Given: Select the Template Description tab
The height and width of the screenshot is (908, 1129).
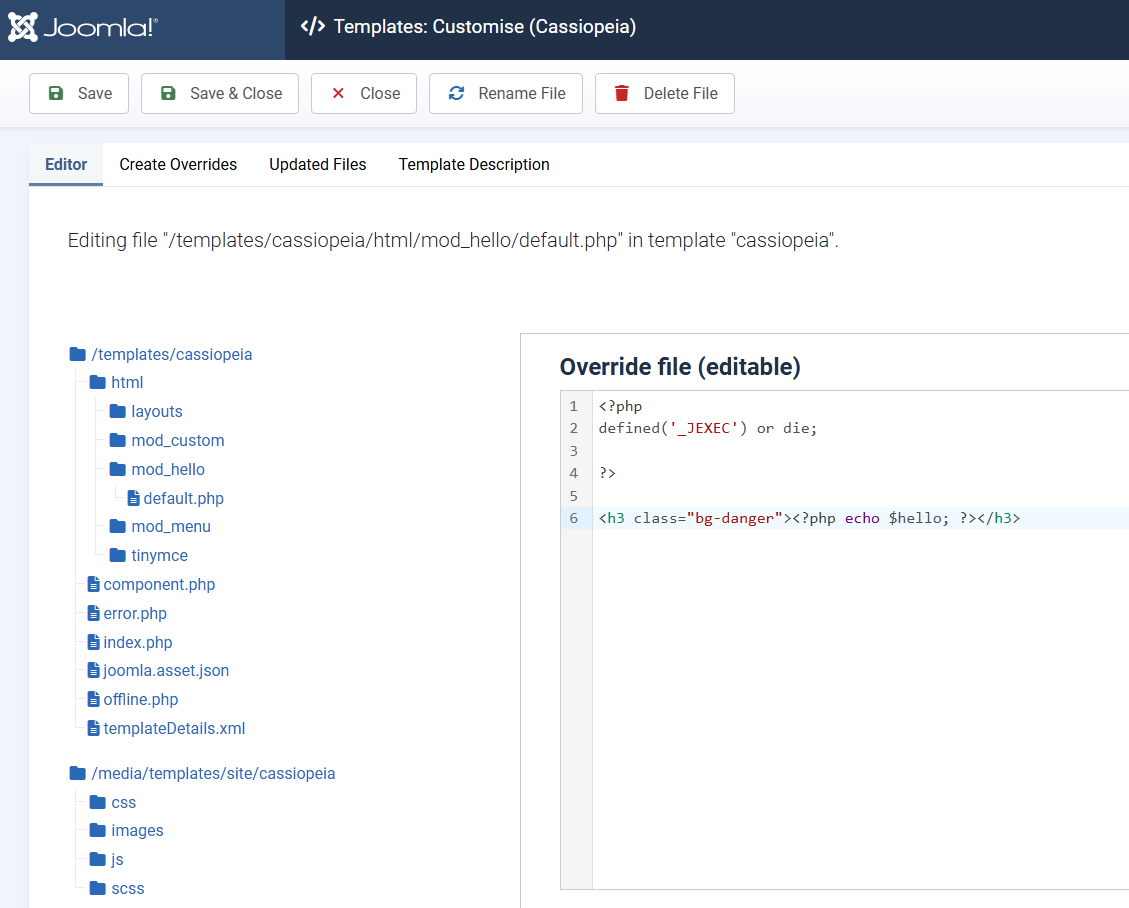Looking at the screenshot, I should [x=474, y=164].
